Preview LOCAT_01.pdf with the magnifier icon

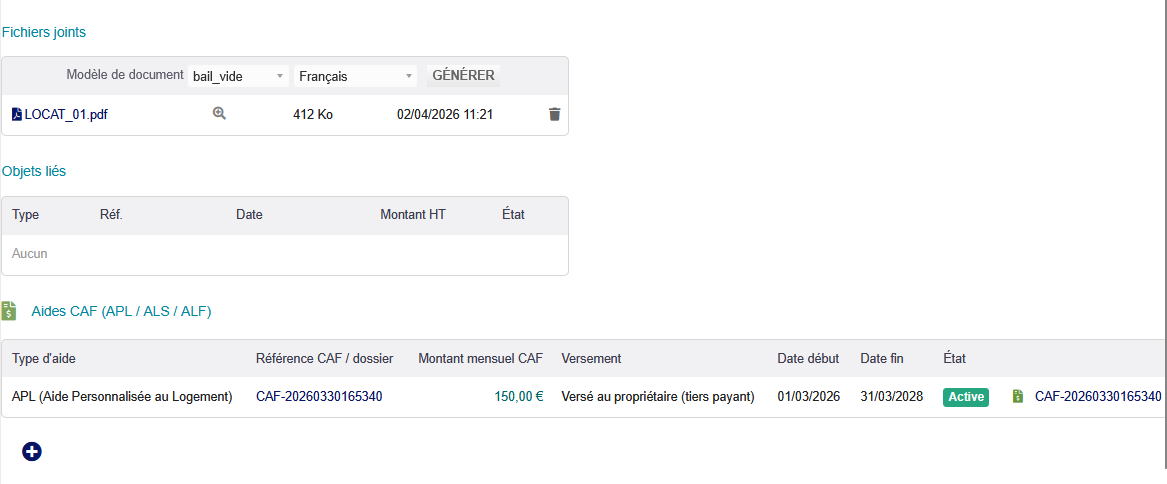[220, 114]
